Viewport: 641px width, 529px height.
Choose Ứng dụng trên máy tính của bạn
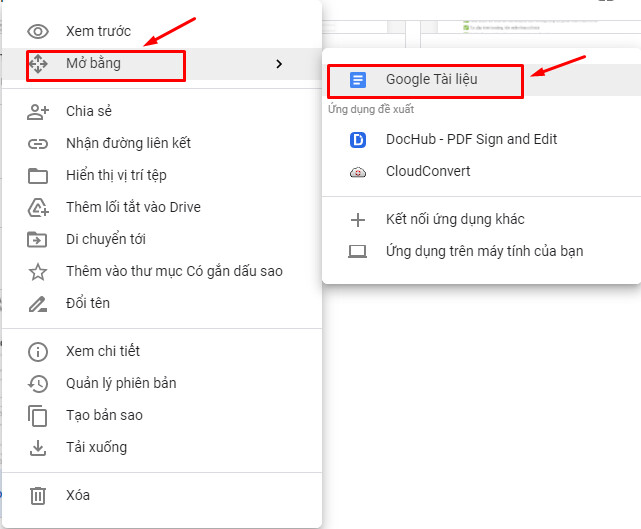482,251
